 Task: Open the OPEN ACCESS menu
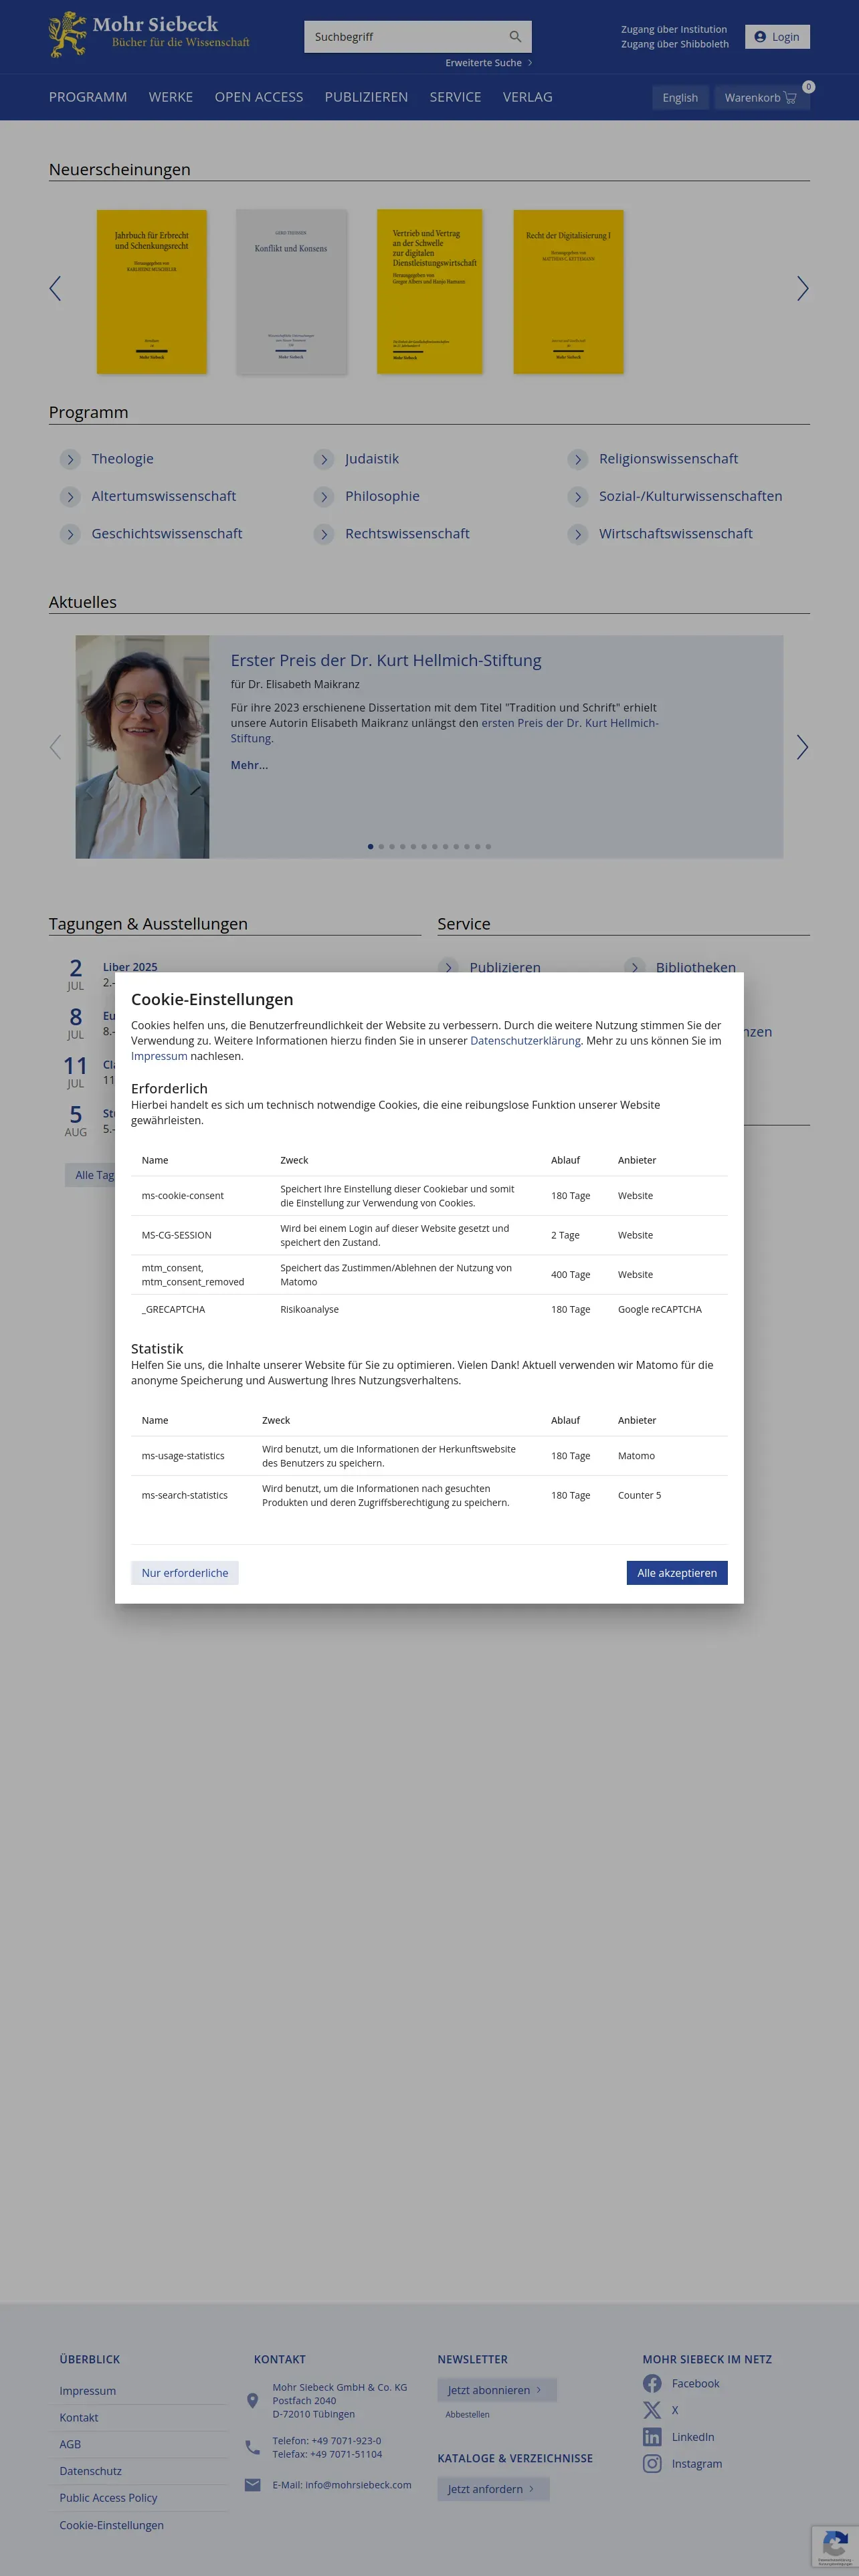point(259,97)
